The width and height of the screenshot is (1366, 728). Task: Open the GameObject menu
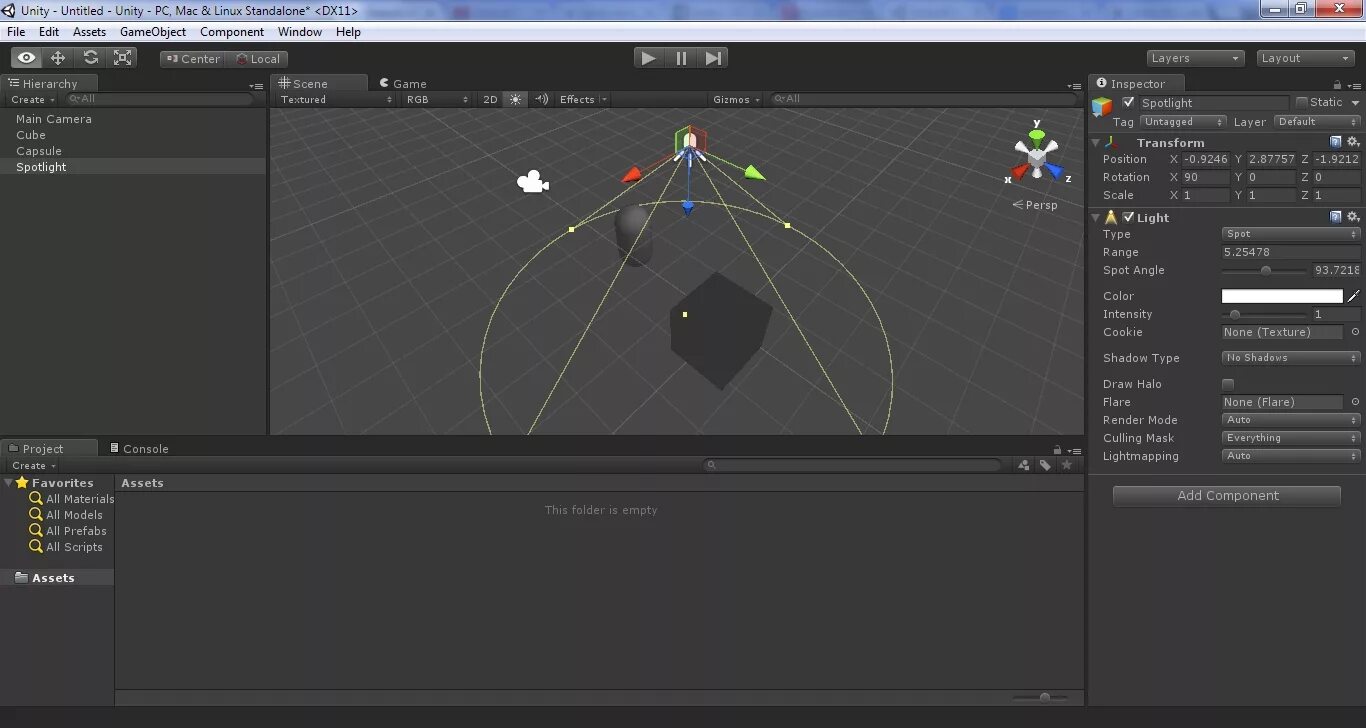click(152, 31)
